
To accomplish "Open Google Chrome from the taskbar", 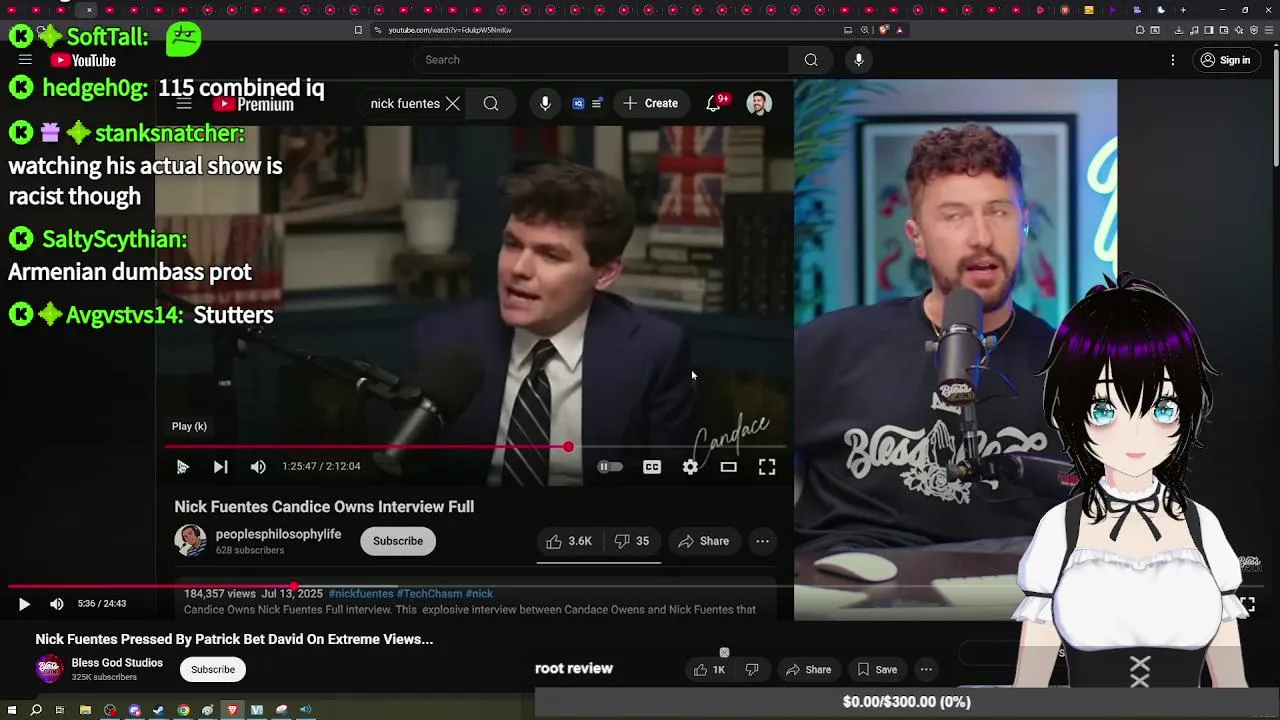I will (x=183, y=710).
